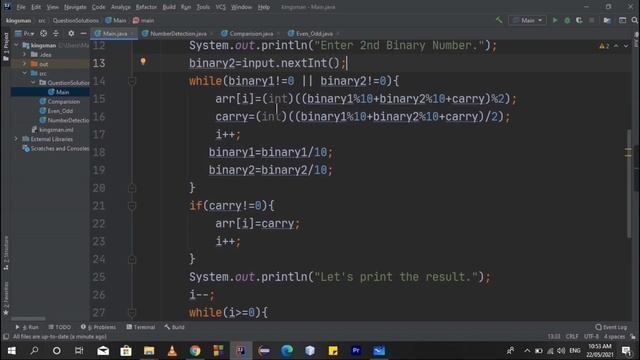The image size is (640, 360).
Task: Open Project Structure icon in toolbar
Action: (x=607, y=20)
